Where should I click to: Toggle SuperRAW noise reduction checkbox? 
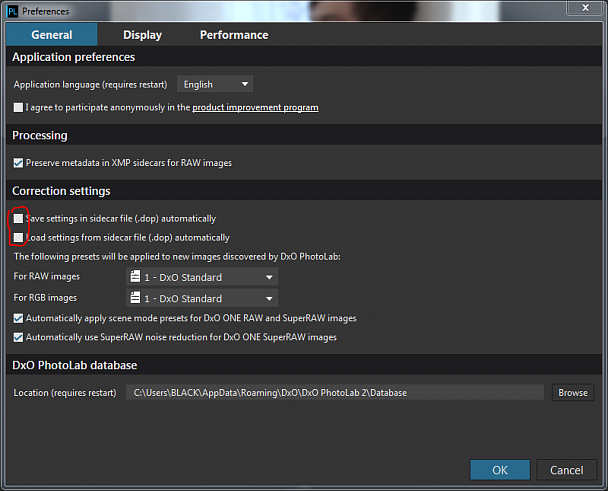point(18,337)
